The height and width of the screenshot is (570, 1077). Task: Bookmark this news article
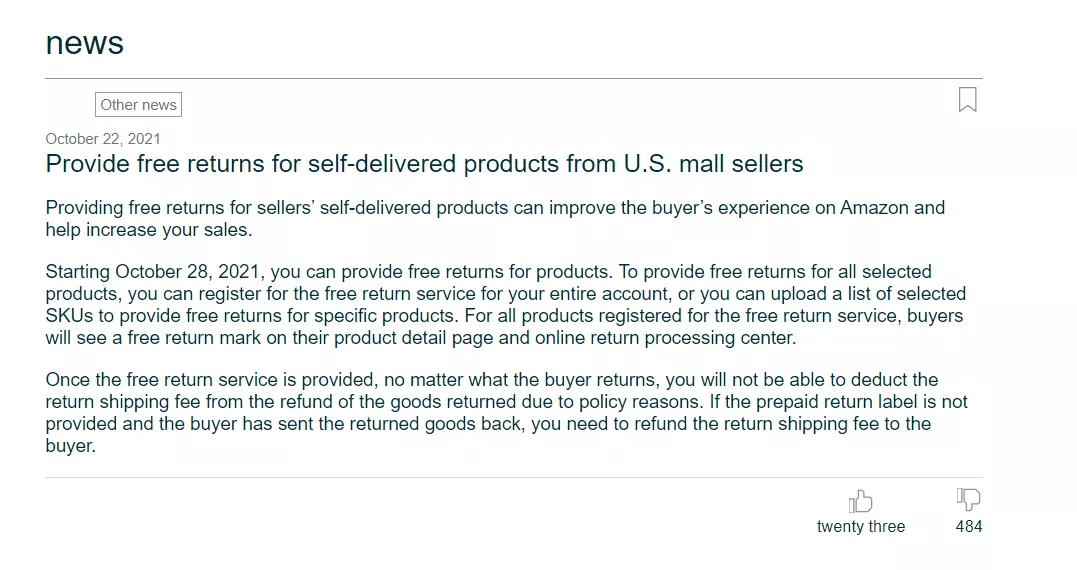(967, 100)
